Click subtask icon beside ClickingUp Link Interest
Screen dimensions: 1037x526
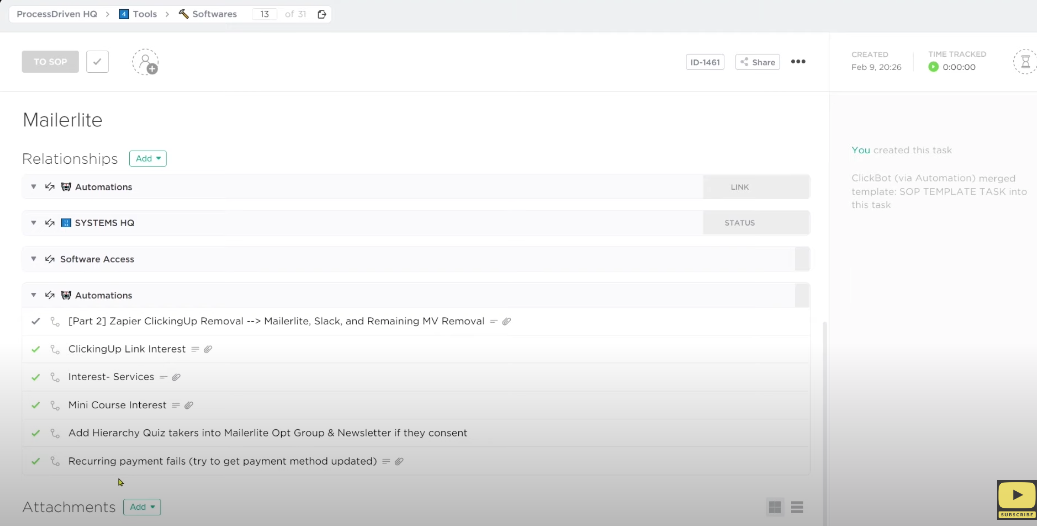(x=56, y=349)
